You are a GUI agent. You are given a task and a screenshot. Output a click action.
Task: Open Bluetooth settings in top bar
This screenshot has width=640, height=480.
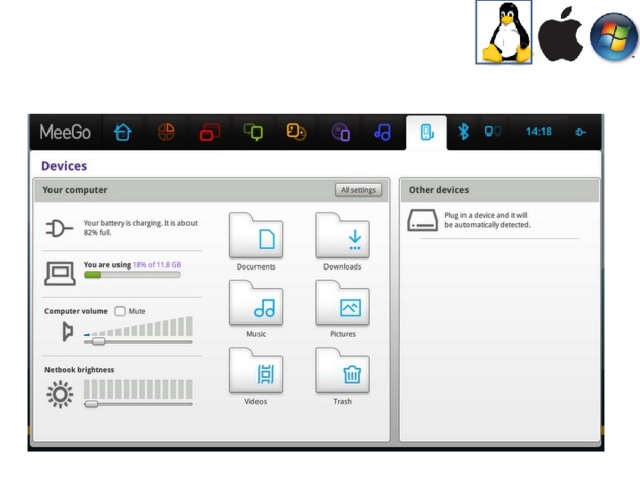point(463,131)
